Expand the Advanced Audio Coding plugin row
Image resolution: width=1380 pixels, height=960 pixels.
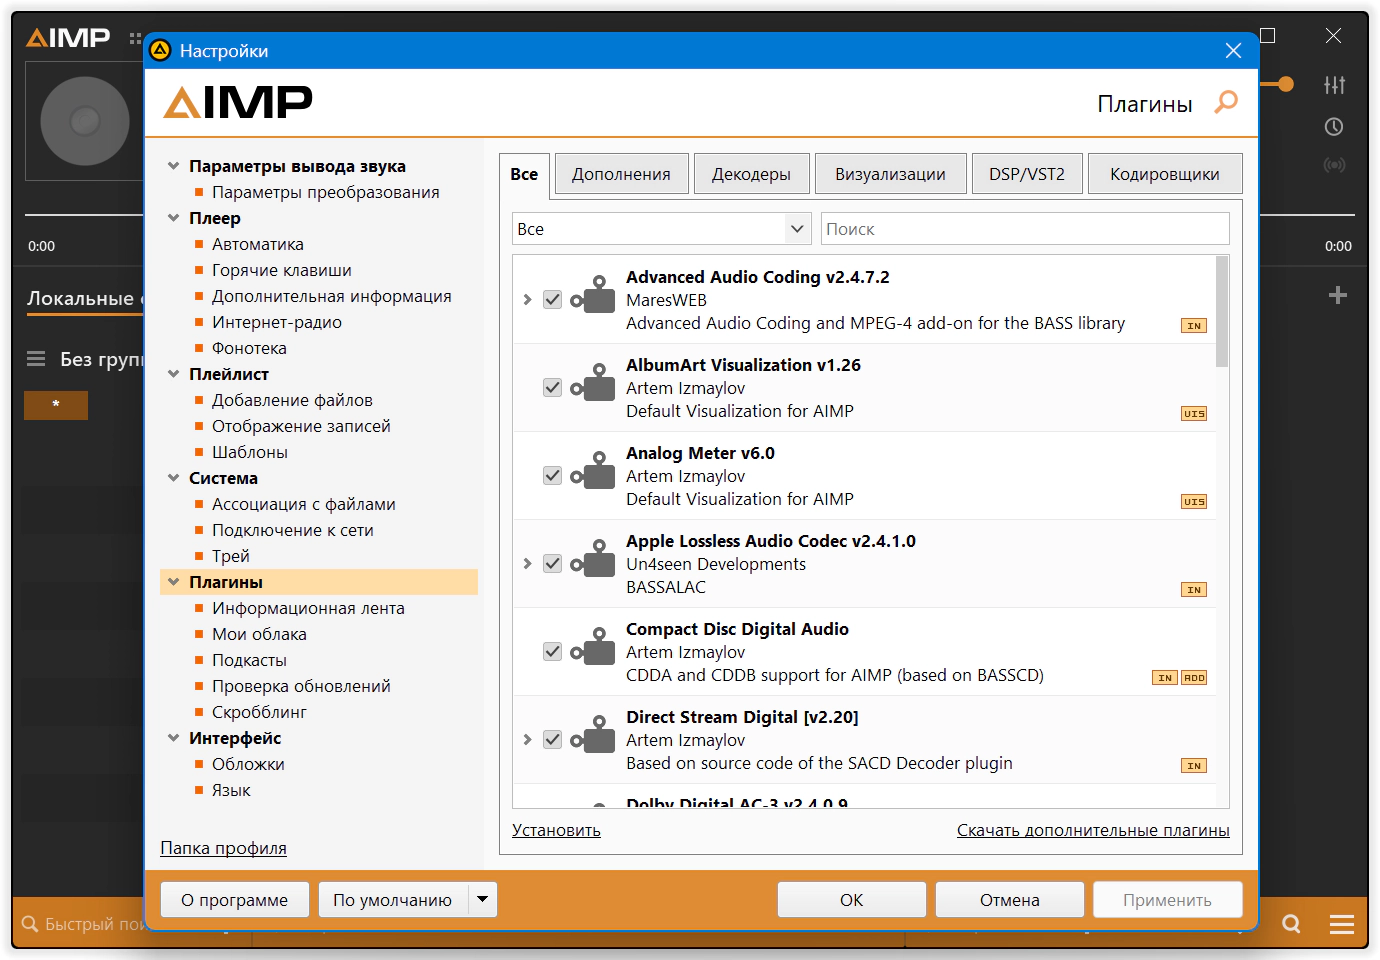pos(527,299)
